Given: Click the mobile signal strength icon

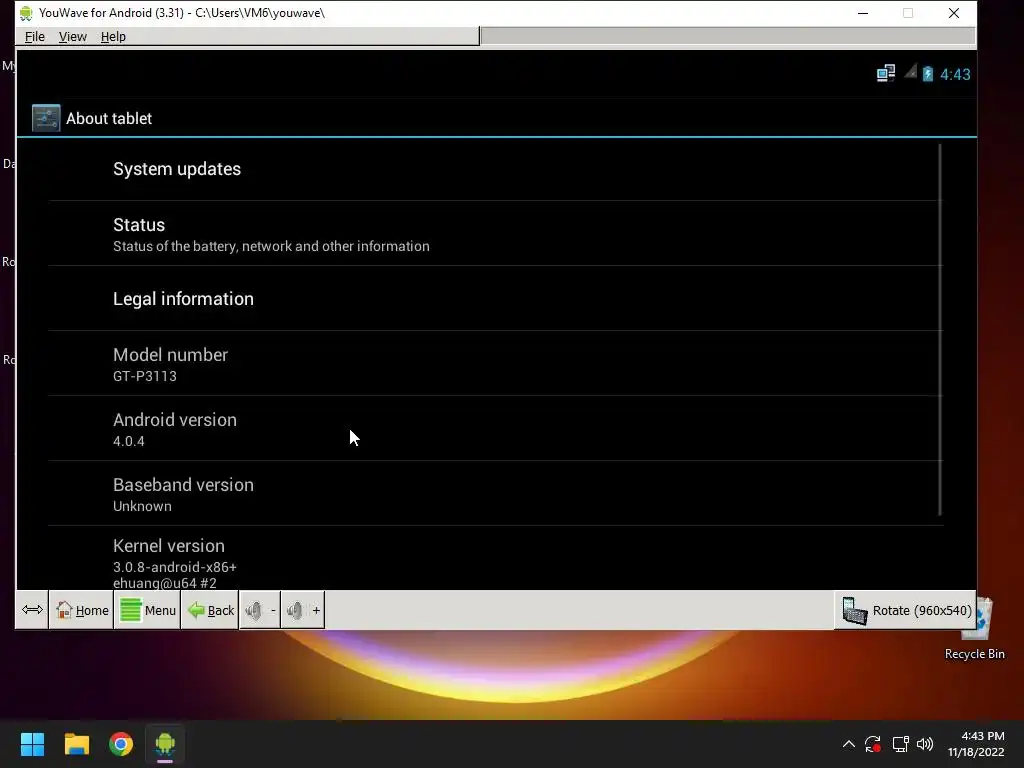Looking at the screenshot, I should point(910,72).
